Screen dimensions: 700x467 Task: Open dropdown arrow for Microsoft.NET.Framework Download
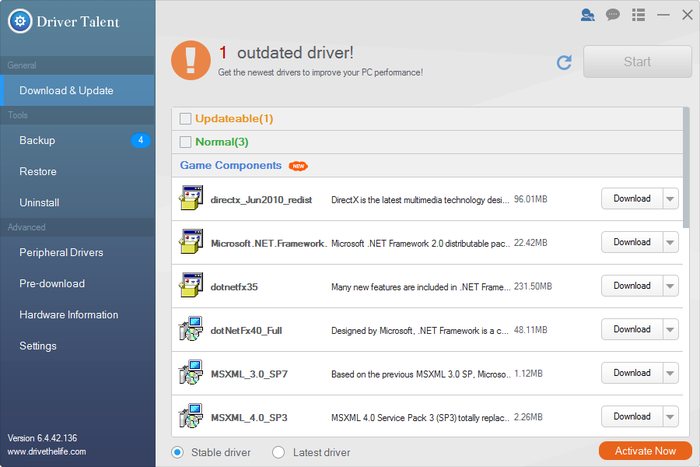[x=670, y=242]
